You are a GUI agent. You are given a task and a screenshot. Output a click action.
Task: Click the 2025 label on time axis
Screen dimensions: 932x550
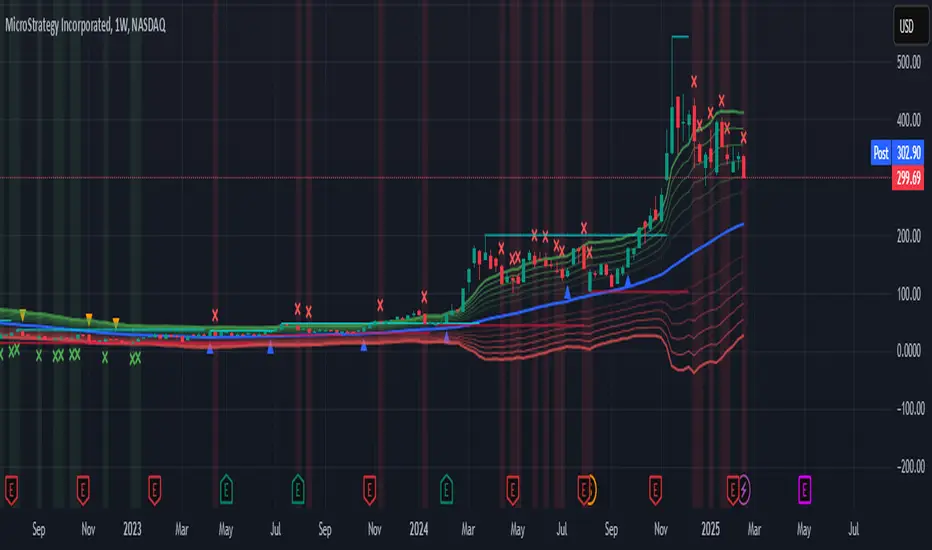[710, 529]
